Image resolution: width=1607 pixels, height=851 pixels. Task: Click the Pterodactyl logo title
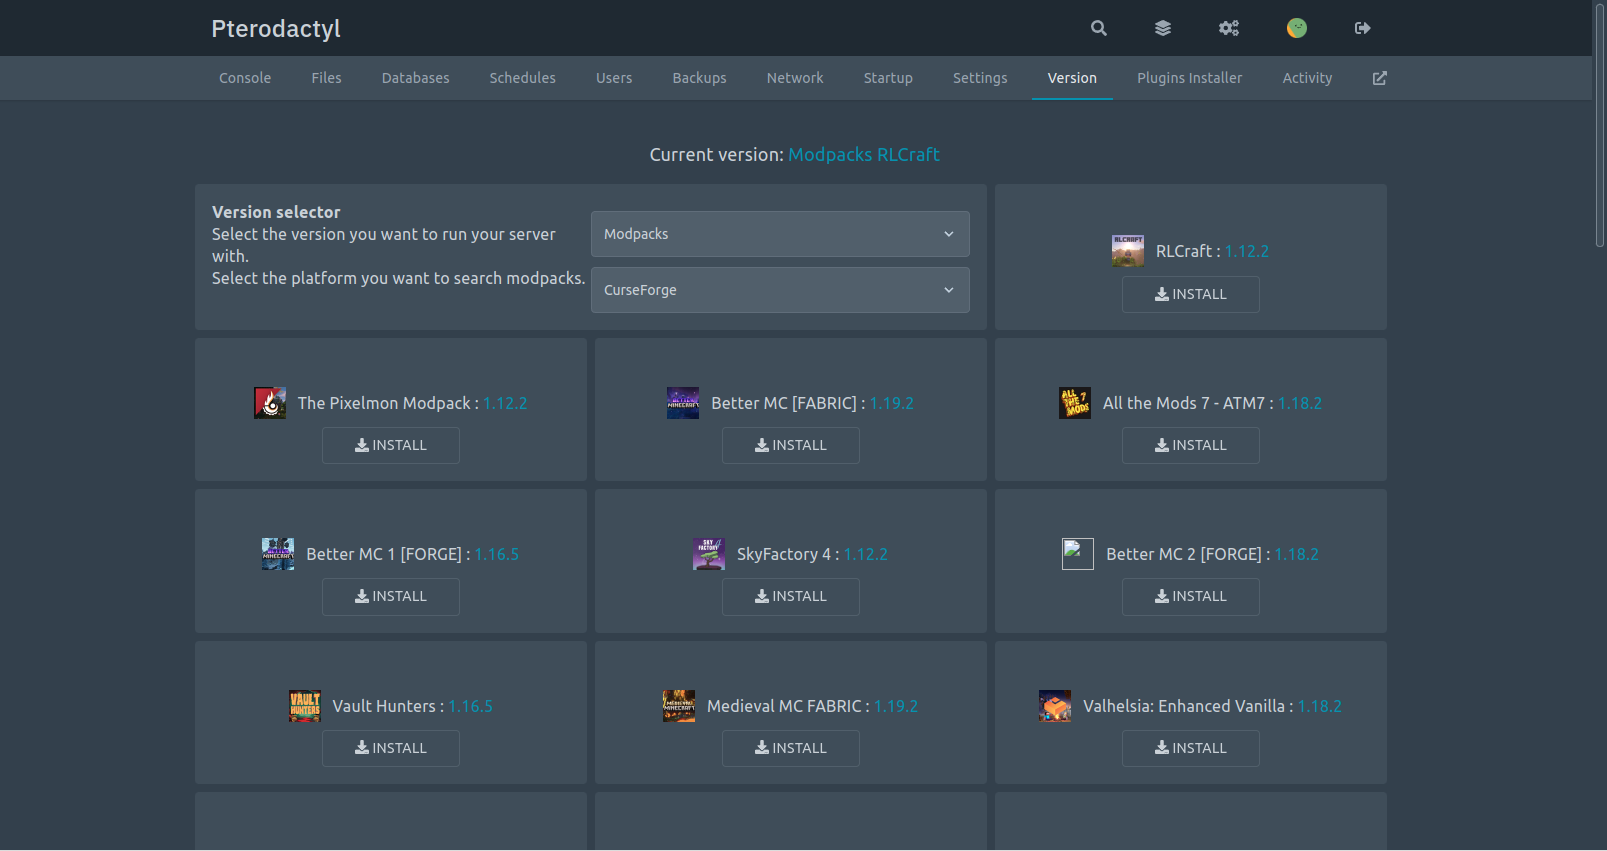pyautogui.click(x=276, y=28)
